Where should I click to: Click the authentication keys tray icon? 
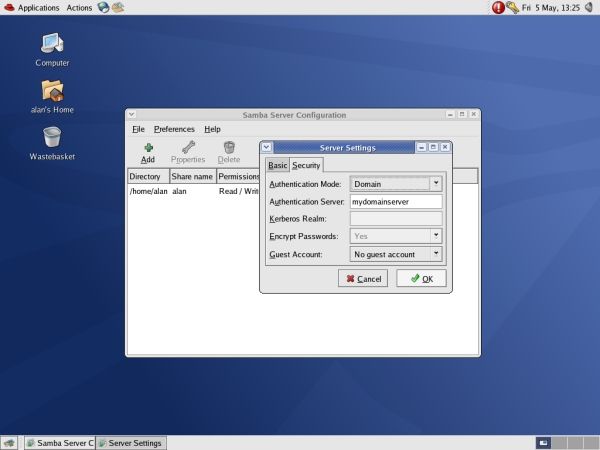tap(512, 7)
